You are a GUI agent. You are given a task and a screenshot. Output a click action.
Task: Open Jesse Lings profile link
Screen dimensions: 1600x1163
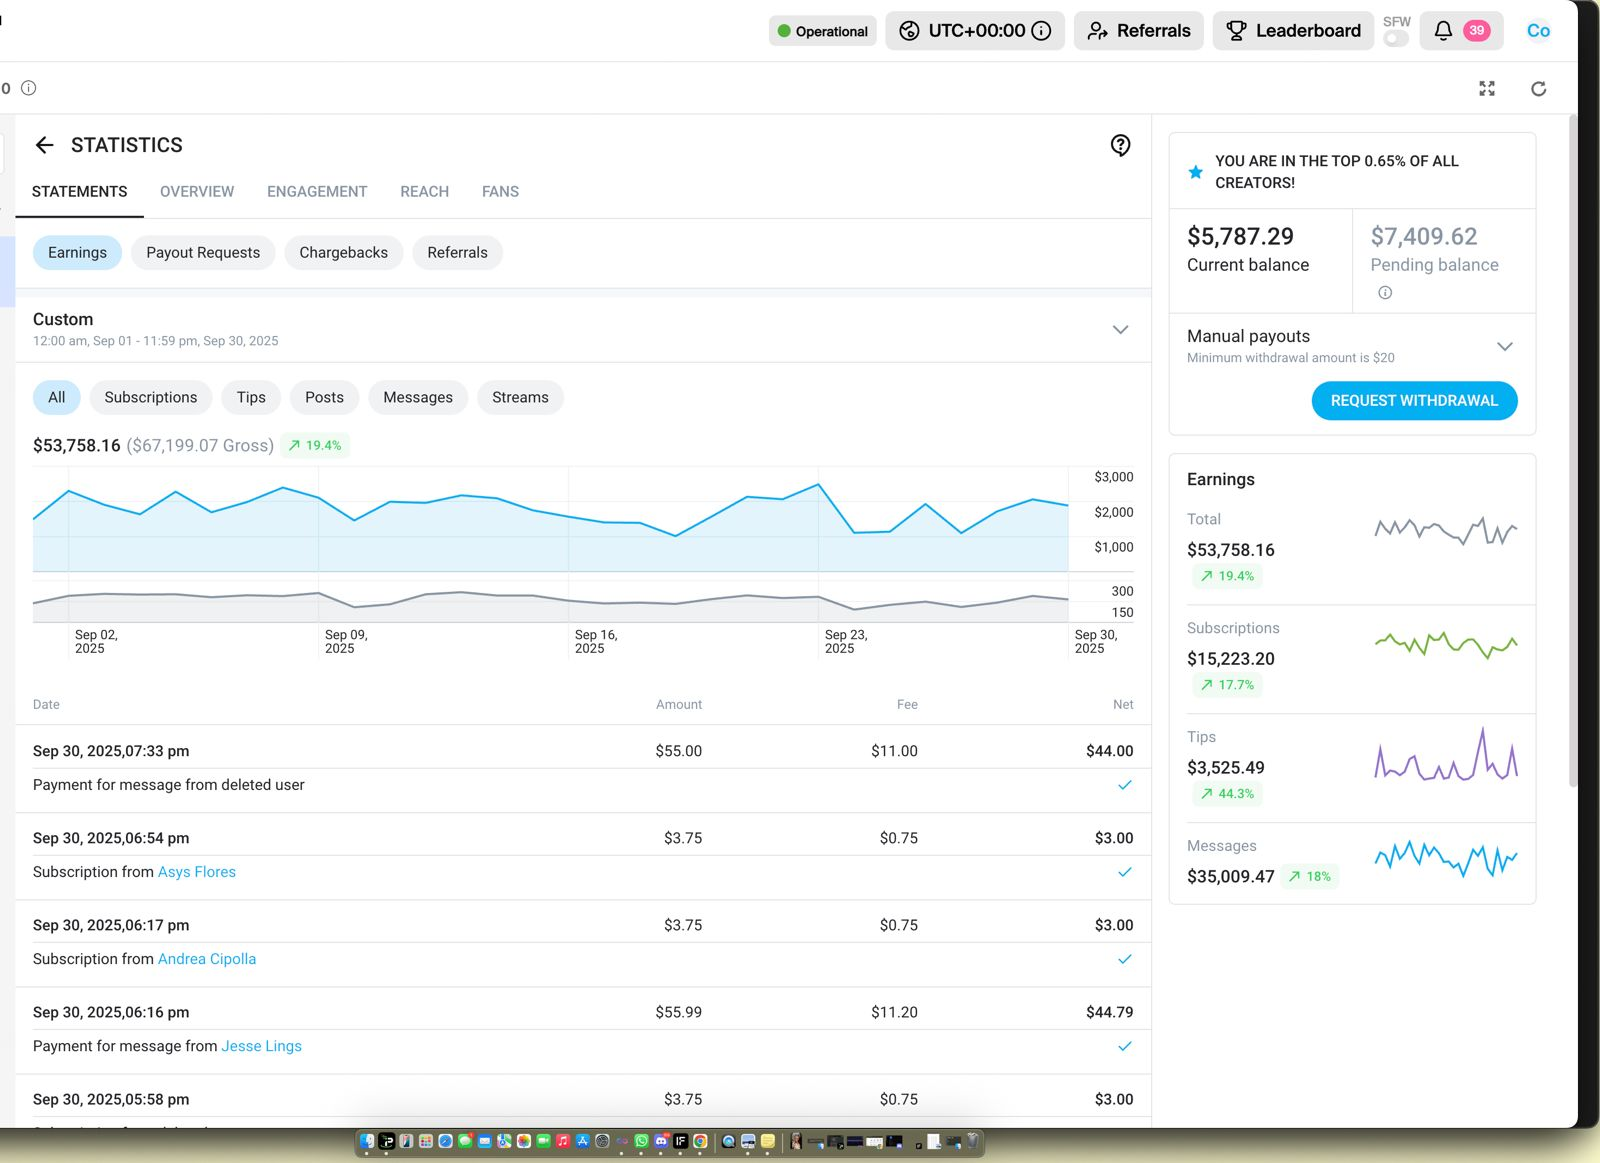point(261,1046)
